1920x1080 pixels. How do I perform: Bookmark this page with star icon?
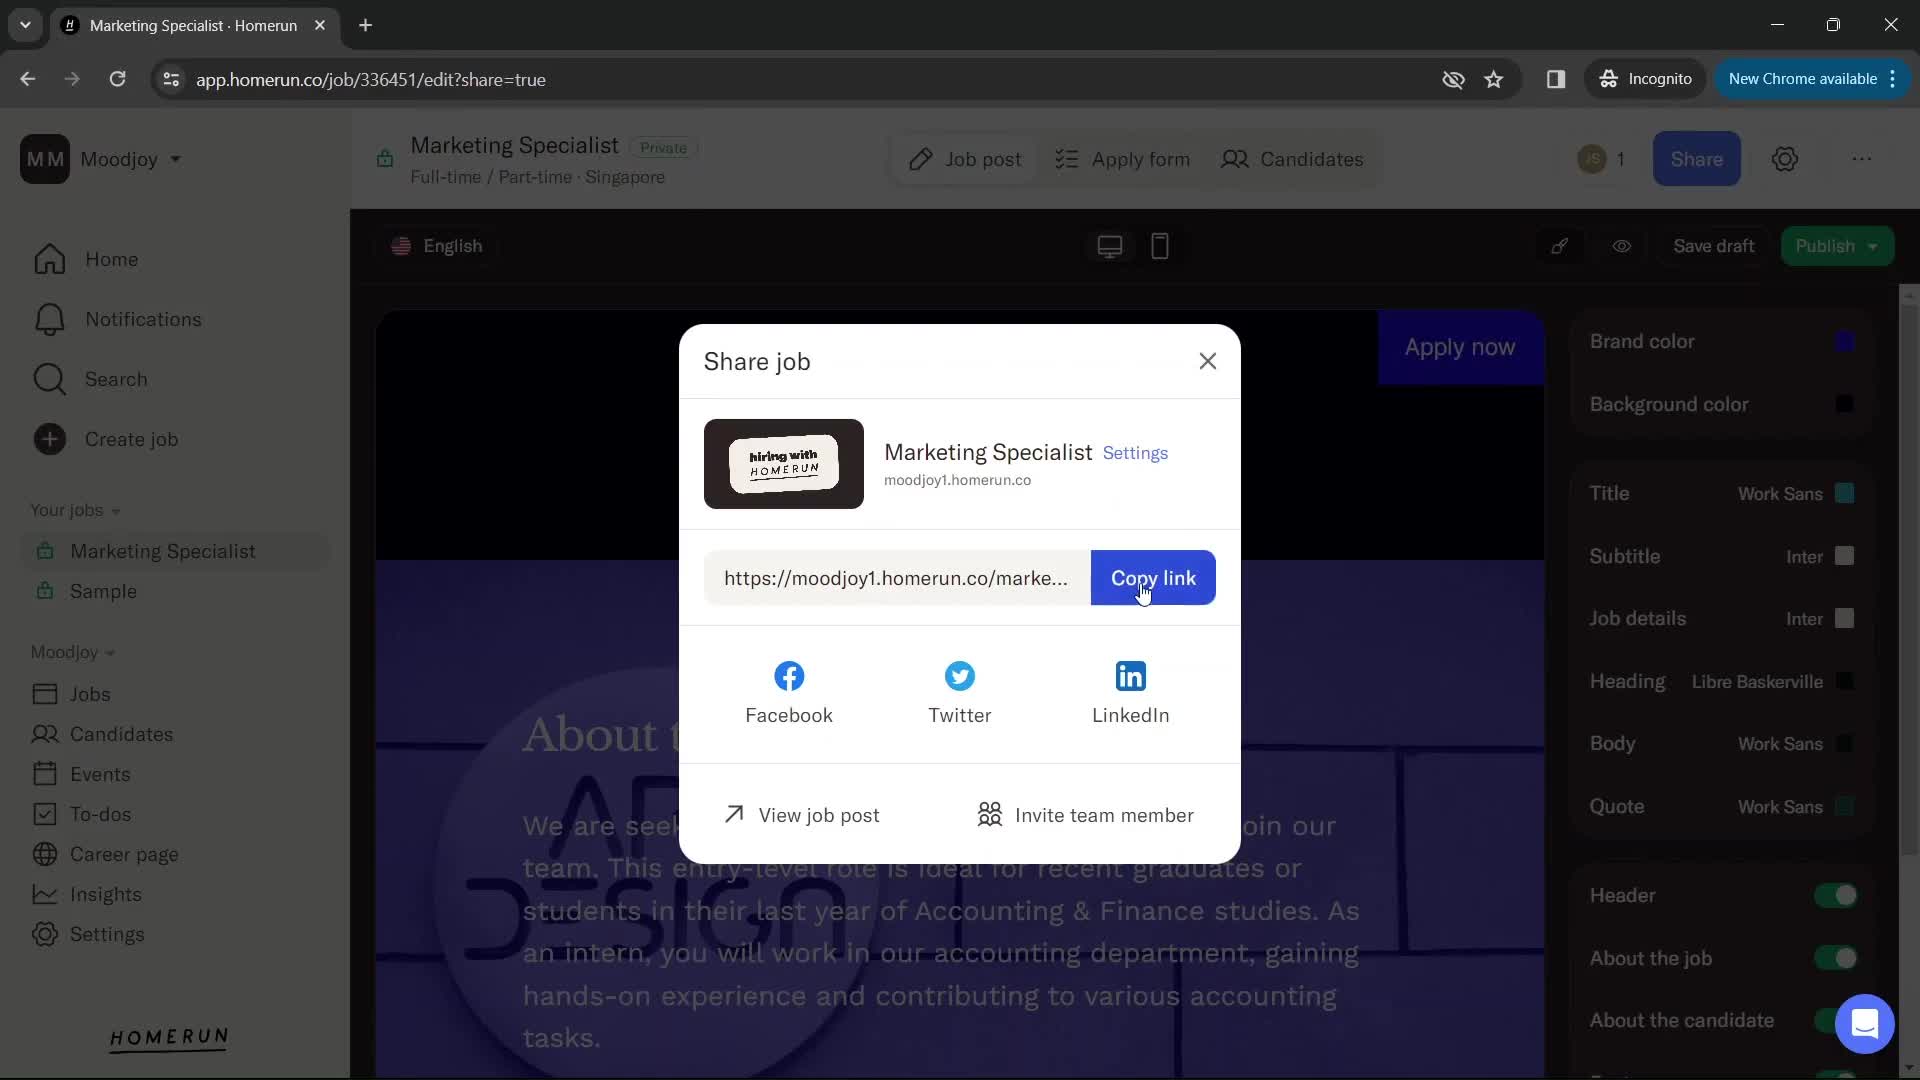point(1493,79)
